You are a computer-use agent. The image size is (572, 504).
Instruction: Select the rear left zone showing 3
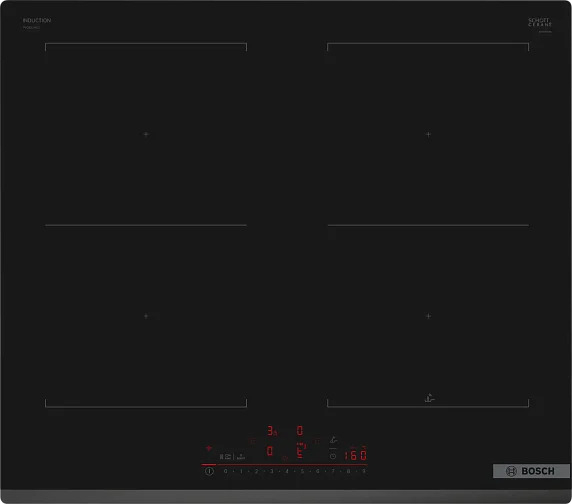tap(272, 431)
